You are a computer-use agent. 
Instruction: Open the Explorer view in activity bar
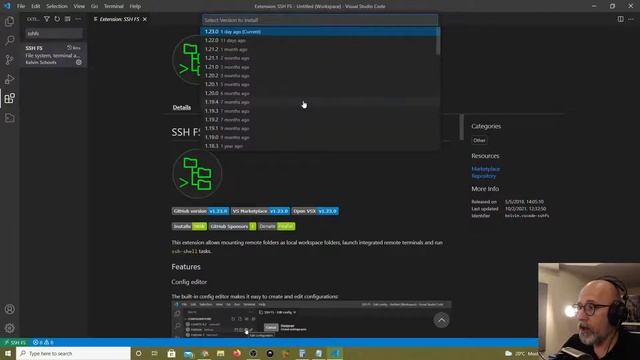[9, 21]
